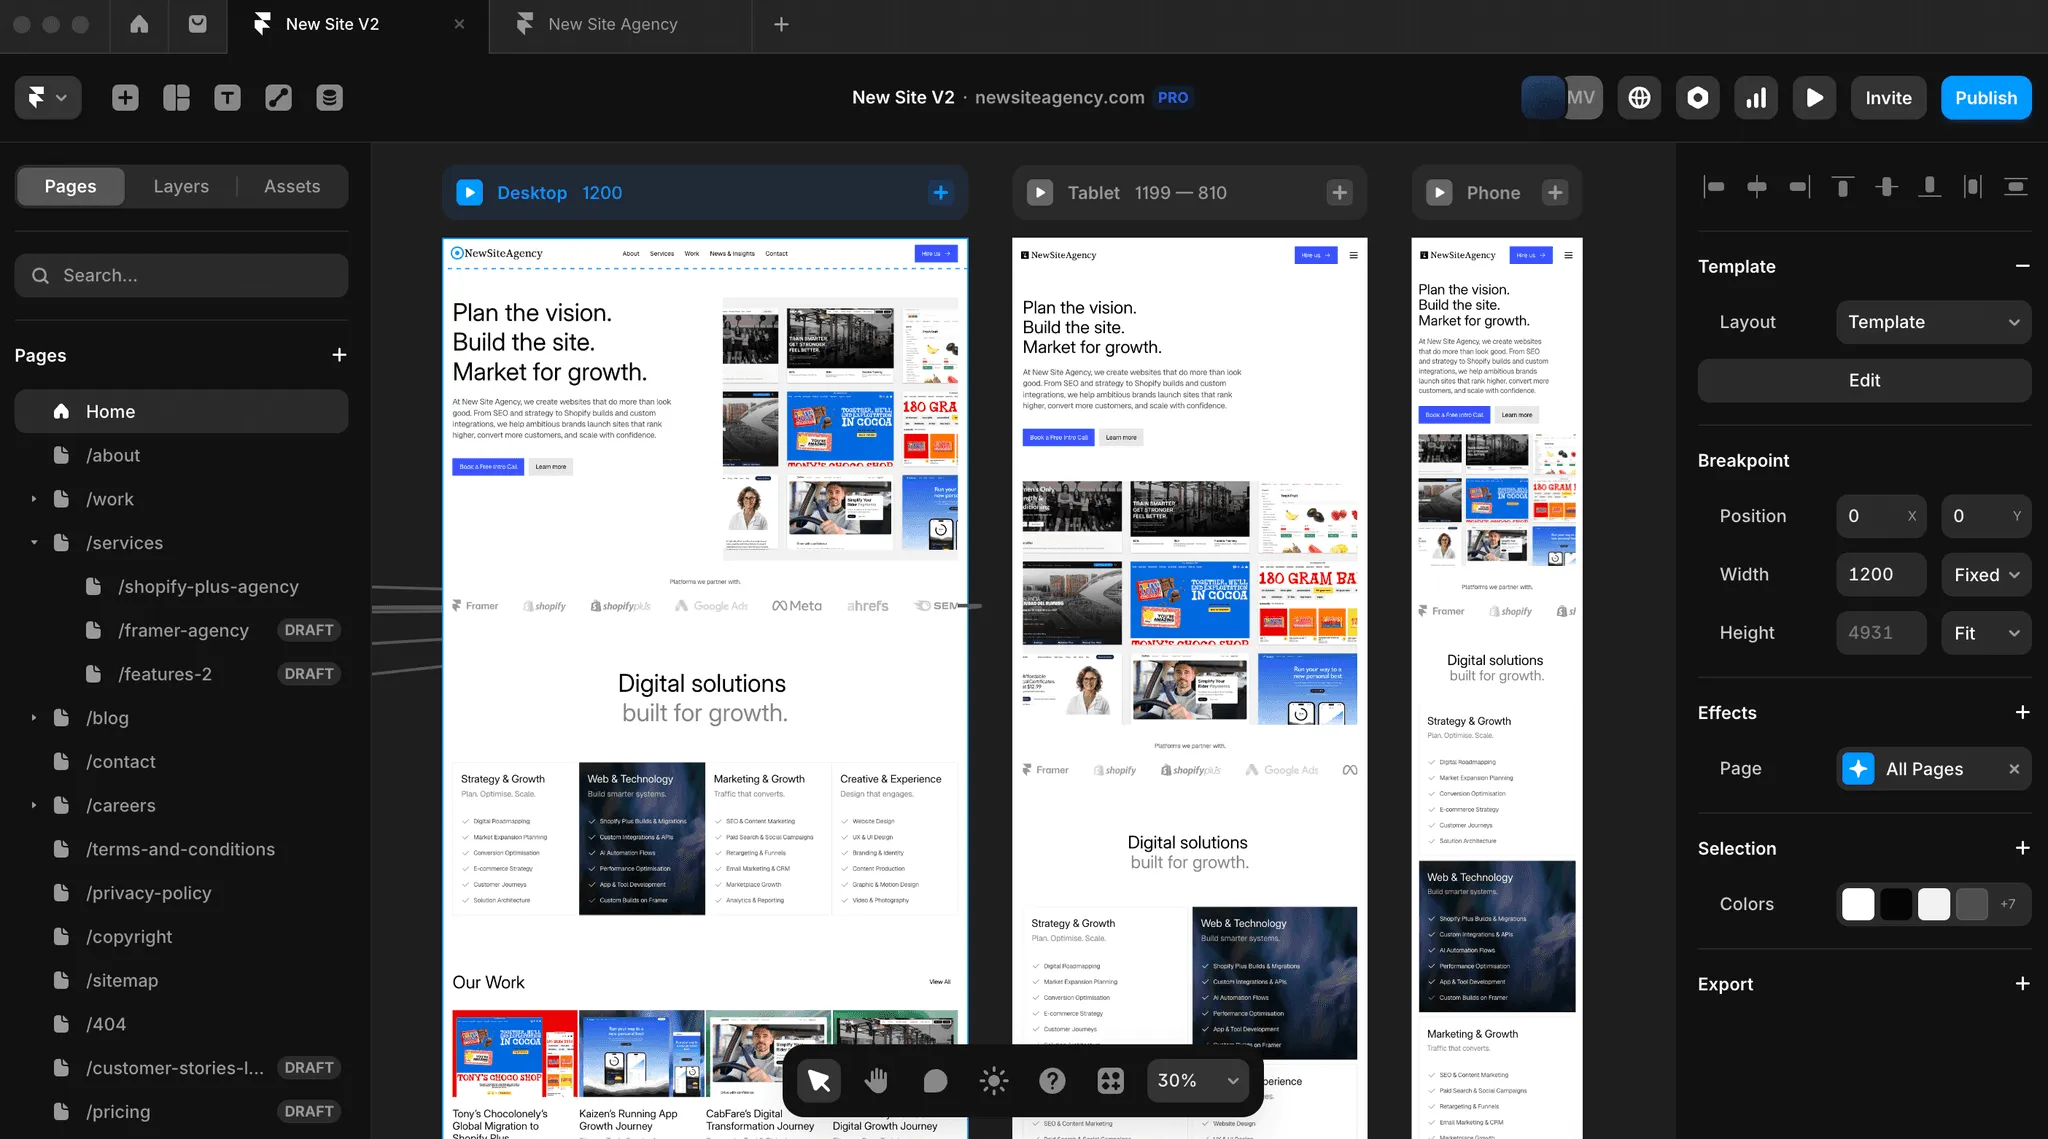Viewport: 2048px width, 1139px height.
Task: Add breakpoint after Phone plus icon
Action: [x=1555, y=192]
